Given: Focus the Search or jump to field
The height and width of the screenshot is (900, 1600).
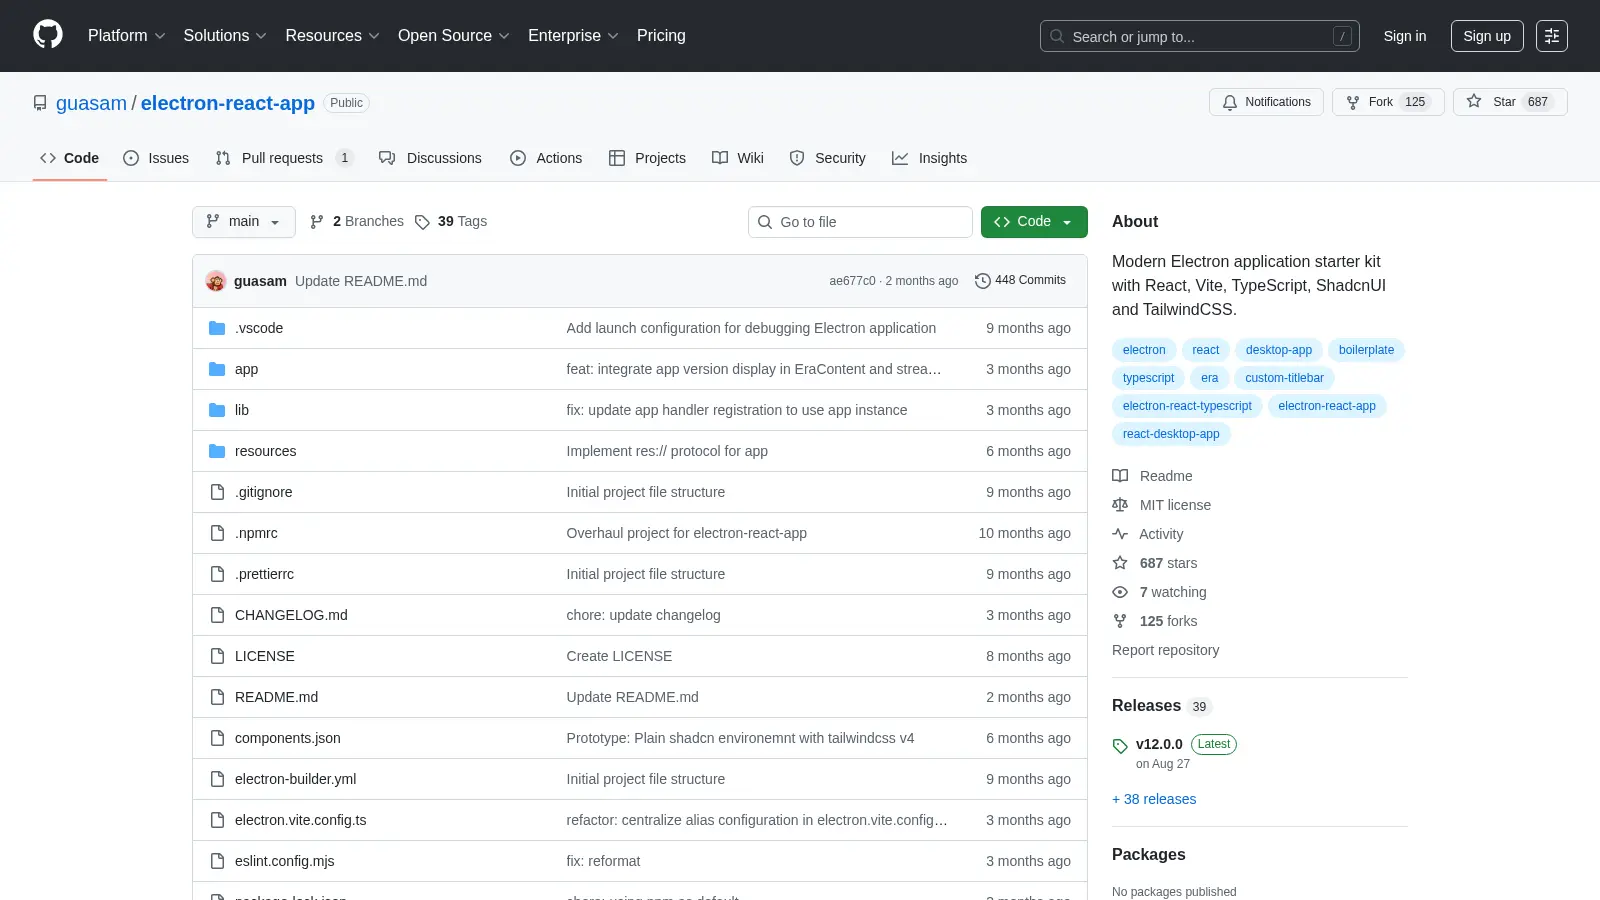Looking at the screenshot, I should [1200, 36].
